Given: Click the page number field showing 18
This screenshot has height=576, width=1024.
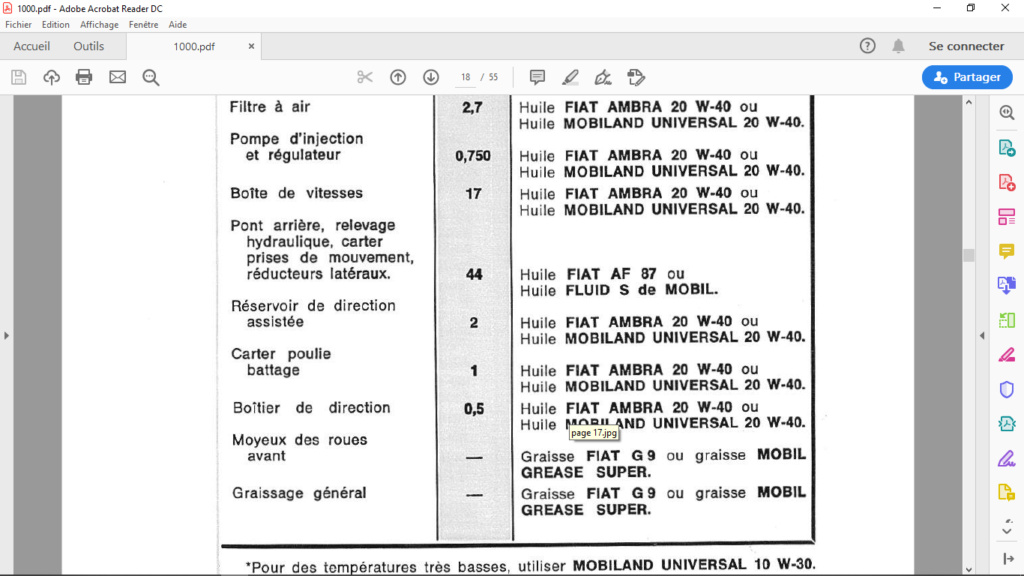Looking at the screenshot, I should (x=466, y=77).
